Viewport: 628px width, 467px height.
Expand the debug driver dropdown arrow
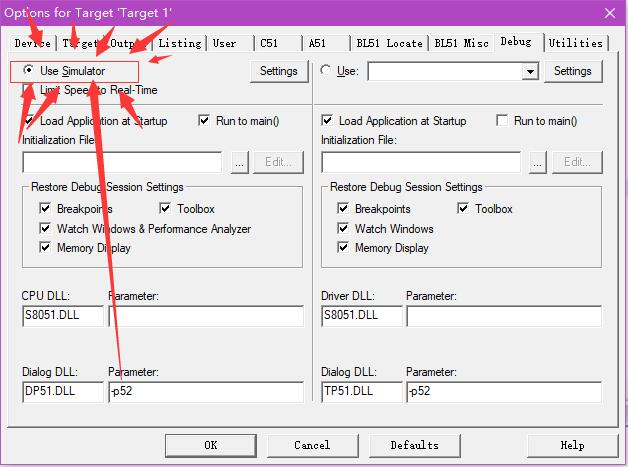tap(530, 72)
